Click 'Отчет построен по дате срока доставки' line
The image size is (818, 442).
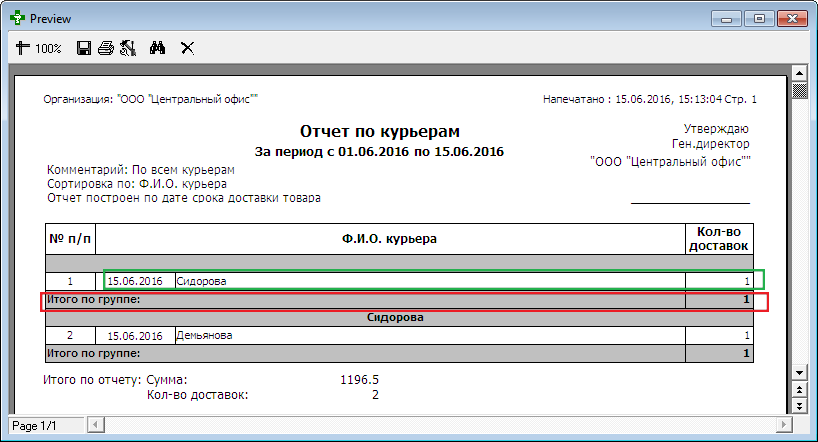pyautogui.click(x=184, y=198)
